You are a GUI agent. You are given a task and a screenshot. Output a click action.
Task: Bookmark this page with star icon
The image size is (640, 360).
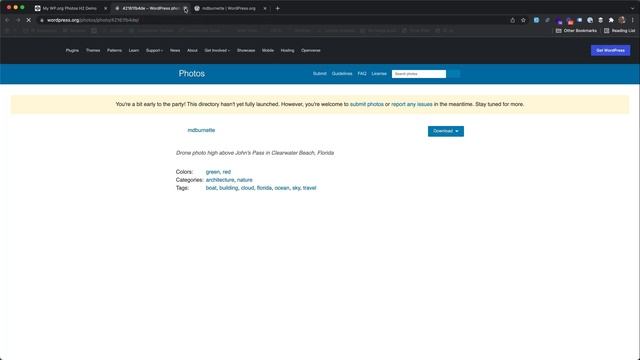(523, 20)
